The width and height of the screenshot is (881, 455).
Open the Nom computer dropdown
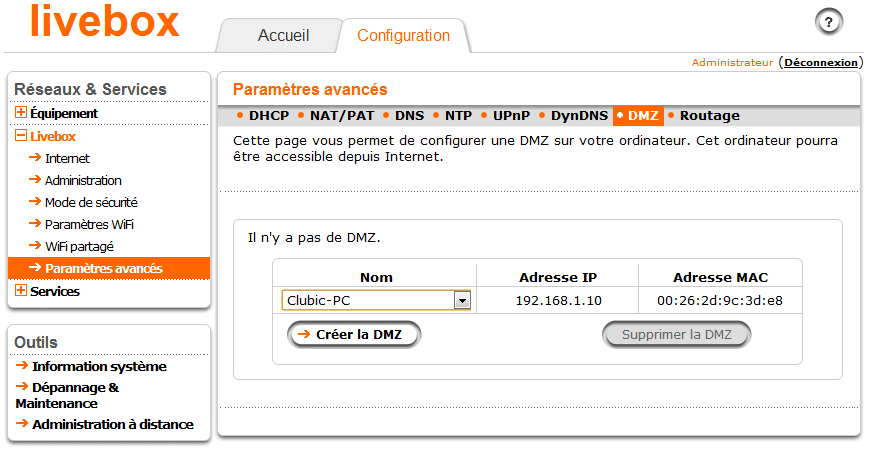(x=461, y=300)
